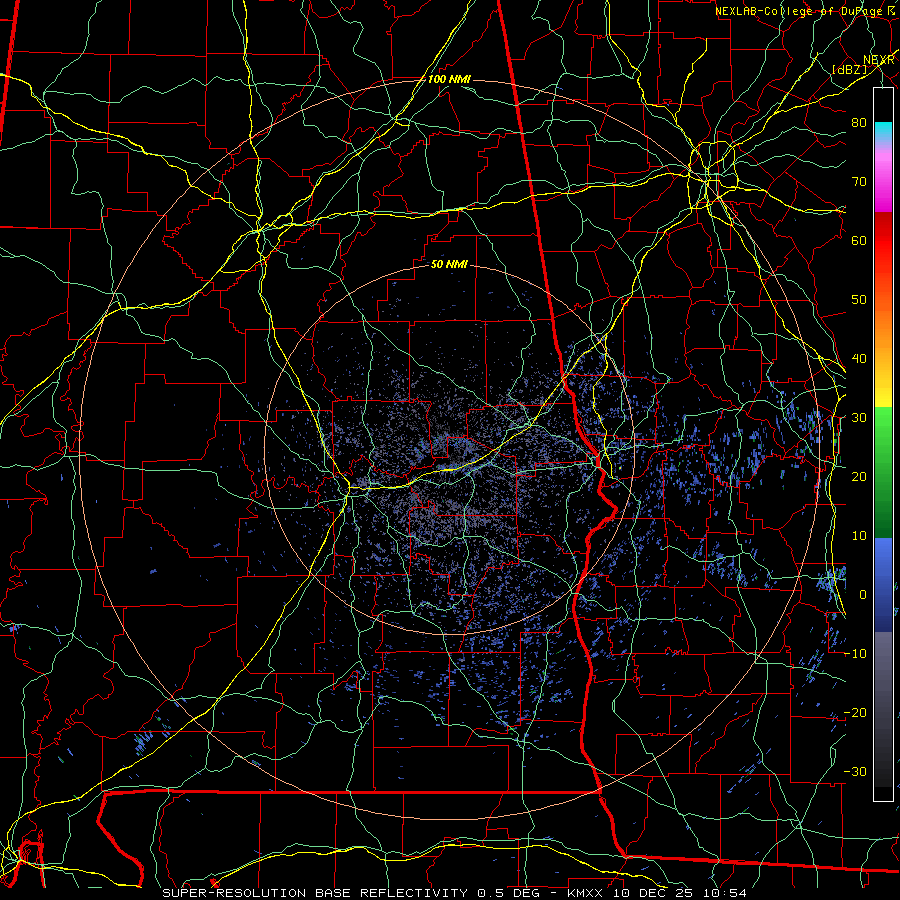900x900 pixels.
Task: Select the 30 value on the dBZ scale
Action: (x=859, y=417)
